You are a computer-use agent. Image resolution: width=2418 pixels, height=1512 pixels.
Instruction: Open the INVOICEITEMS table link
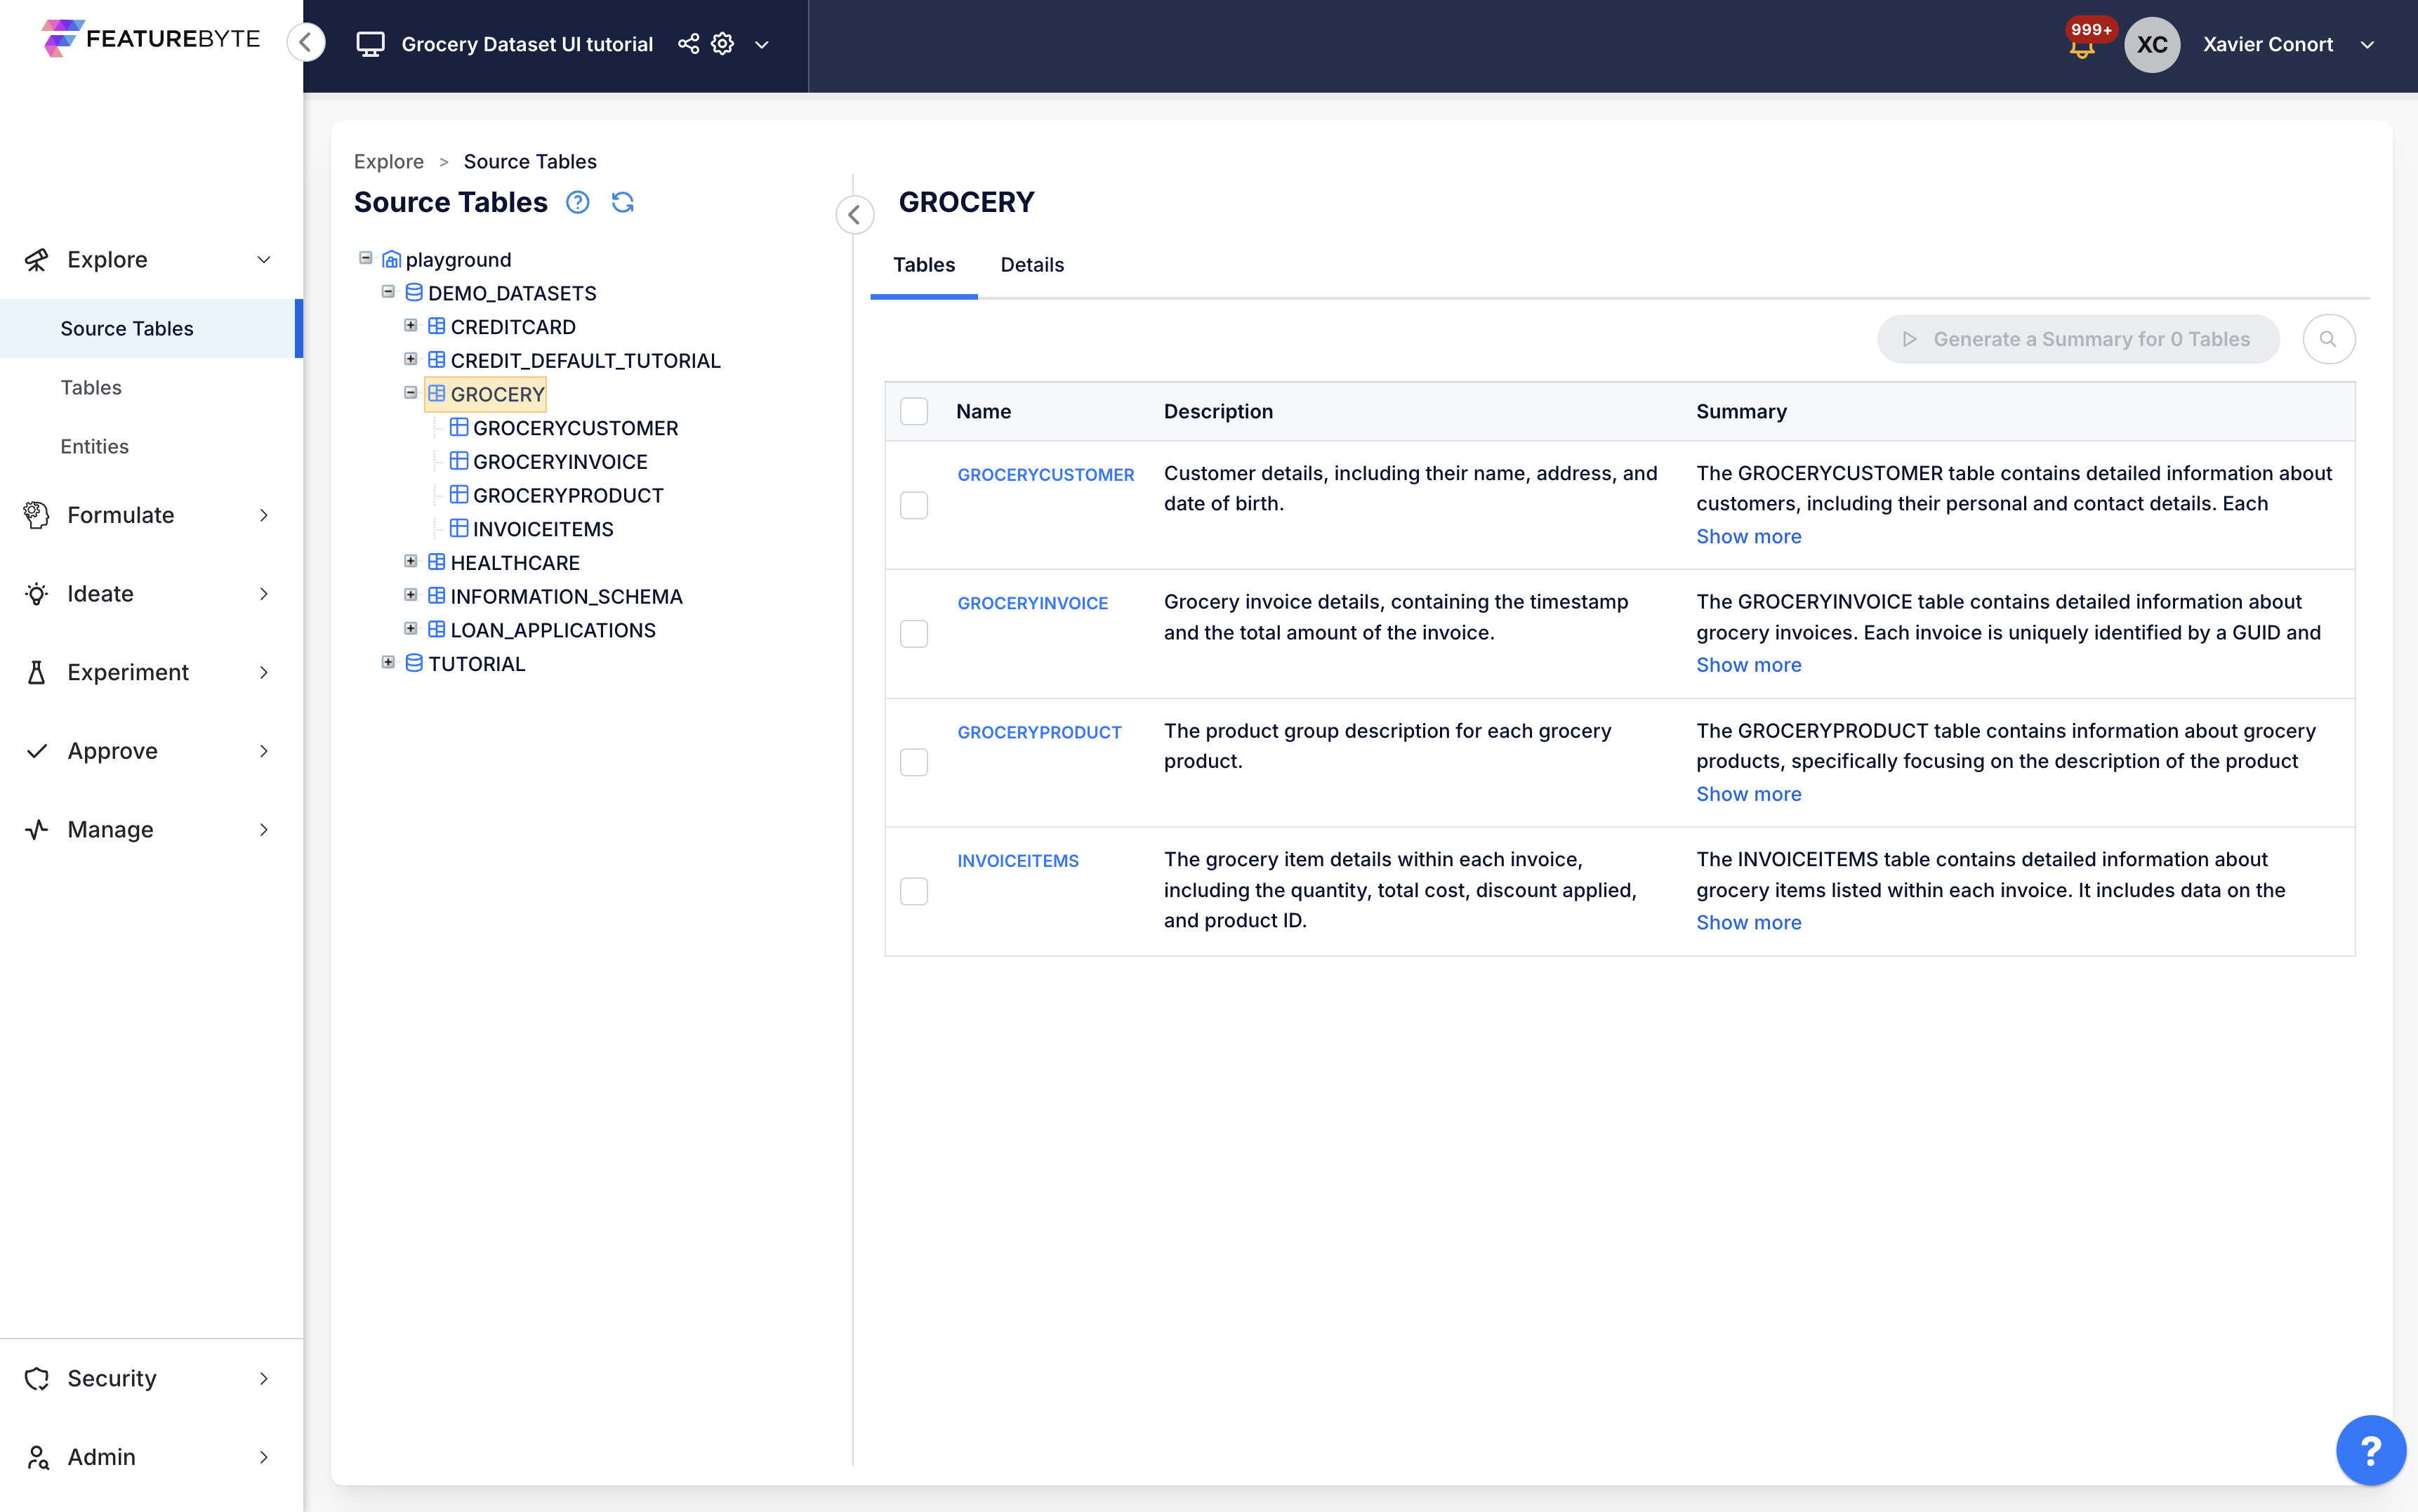pos(1017,861)
